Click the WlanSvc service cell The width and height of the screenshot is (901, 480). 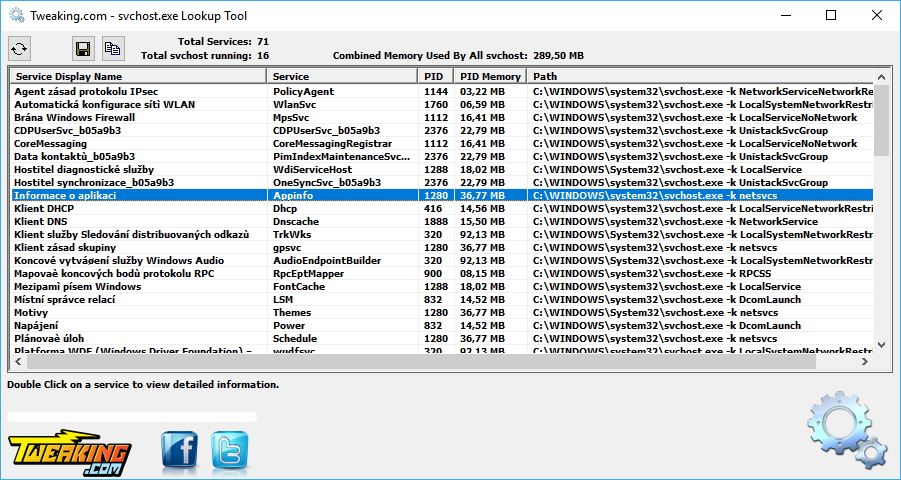(295, 105)
